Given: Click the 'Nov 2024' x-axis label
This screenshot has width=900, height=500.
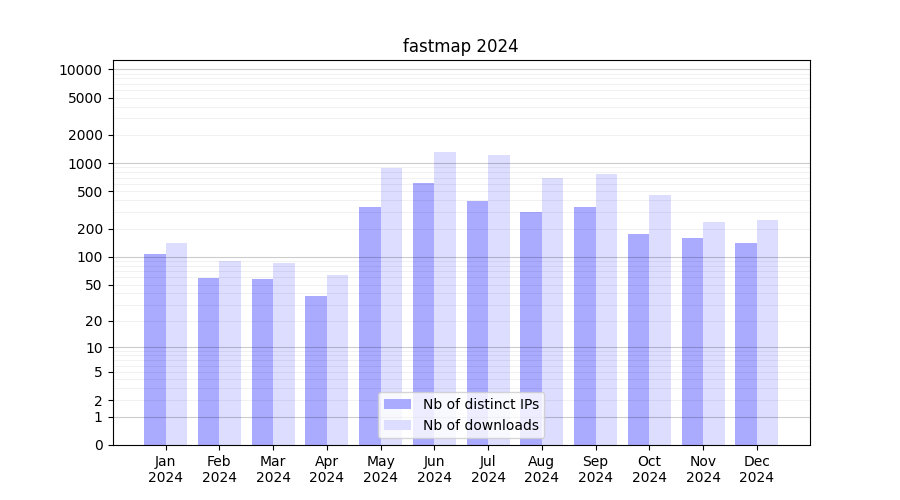Looking at the screenshot, I should pos(703,469).
